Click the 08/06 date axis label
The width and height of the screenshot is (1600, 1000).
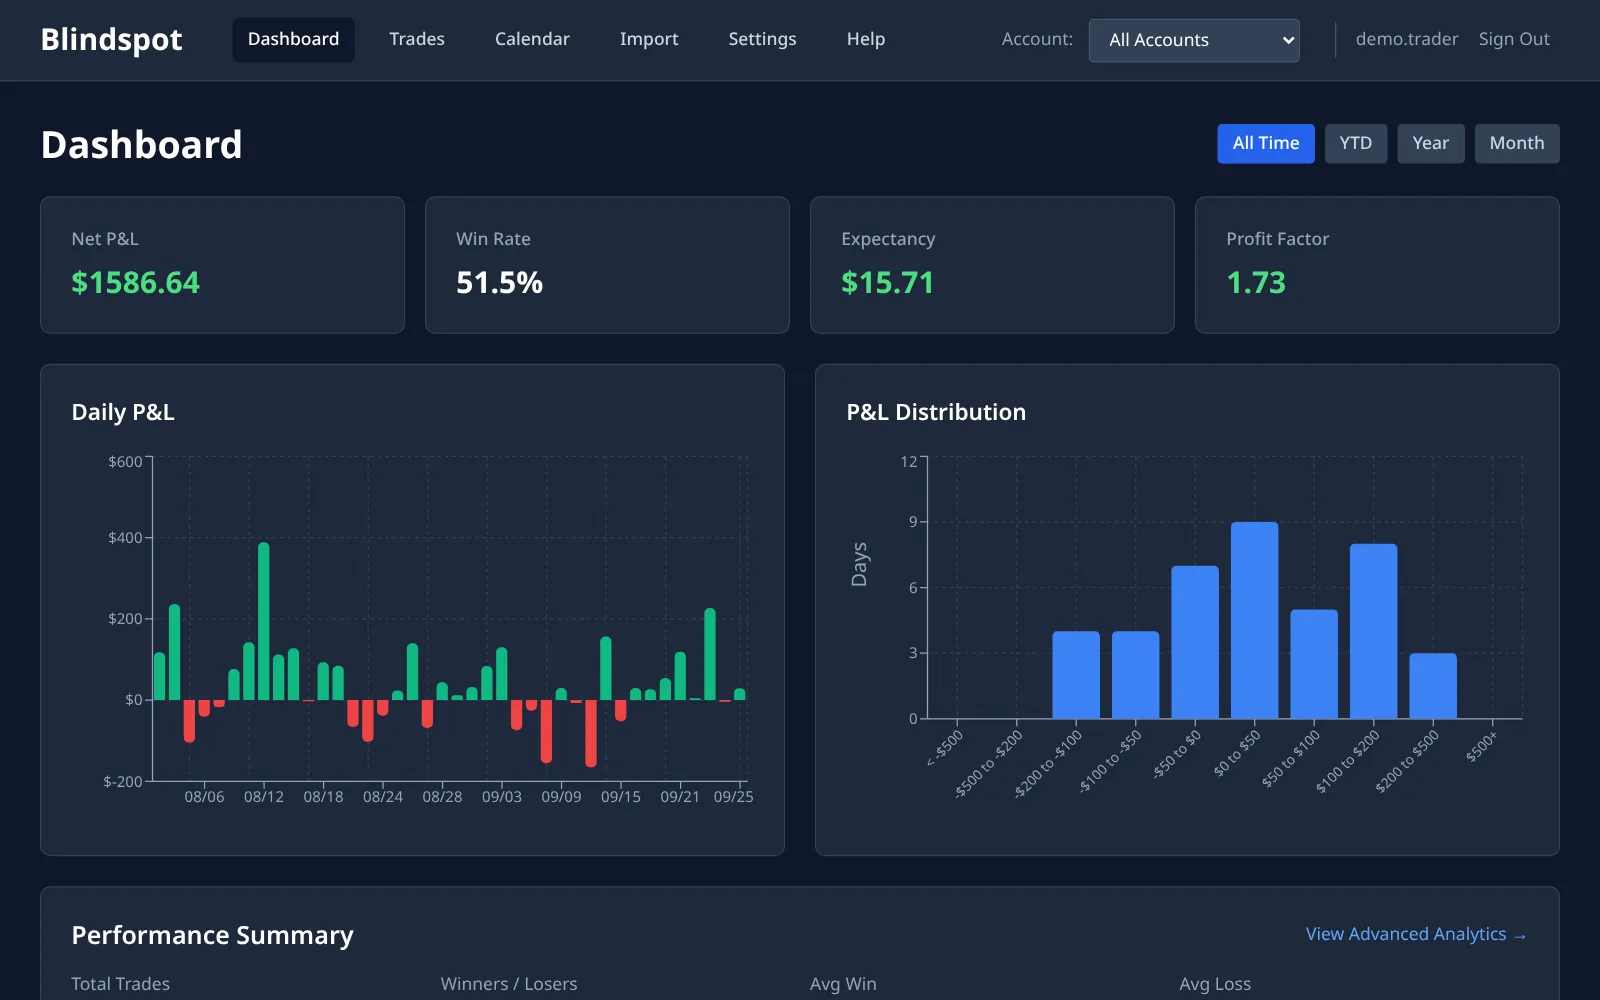204,797
